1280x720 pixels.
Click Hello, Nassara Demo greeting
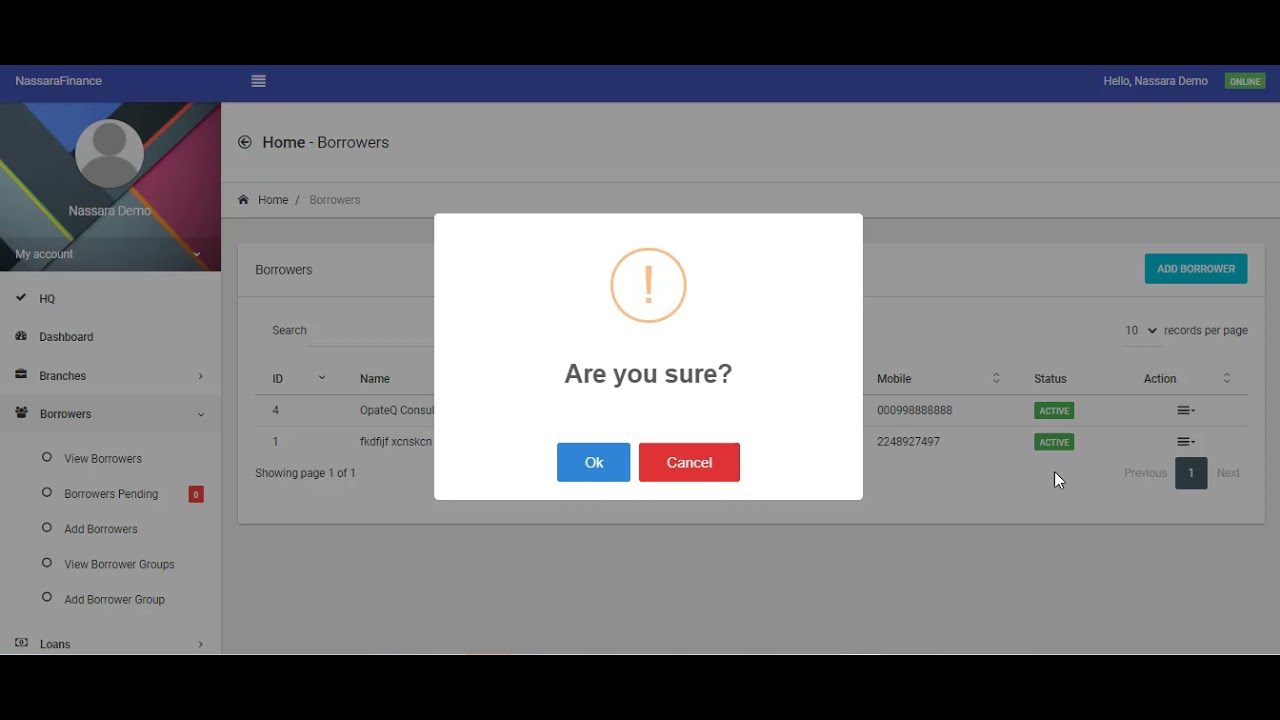point(1155,81)
